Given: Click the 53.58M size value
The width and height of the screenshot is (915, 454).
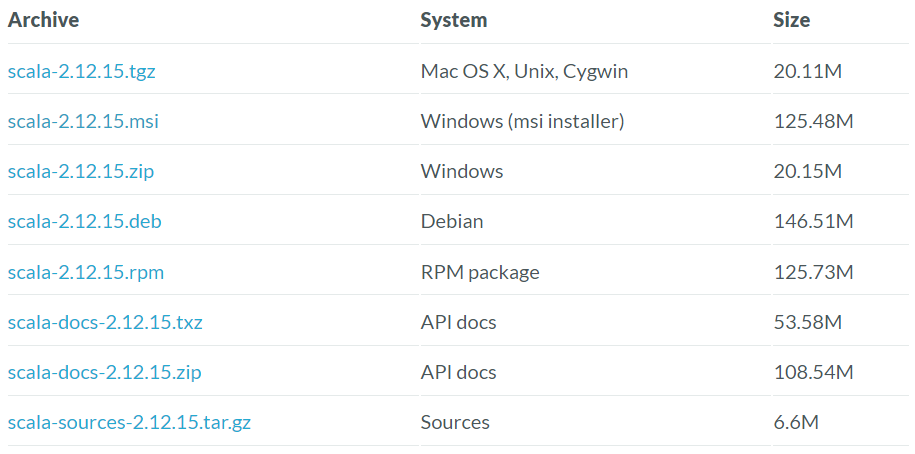Looking at the screenshot, I should click(x=808, y=322).
